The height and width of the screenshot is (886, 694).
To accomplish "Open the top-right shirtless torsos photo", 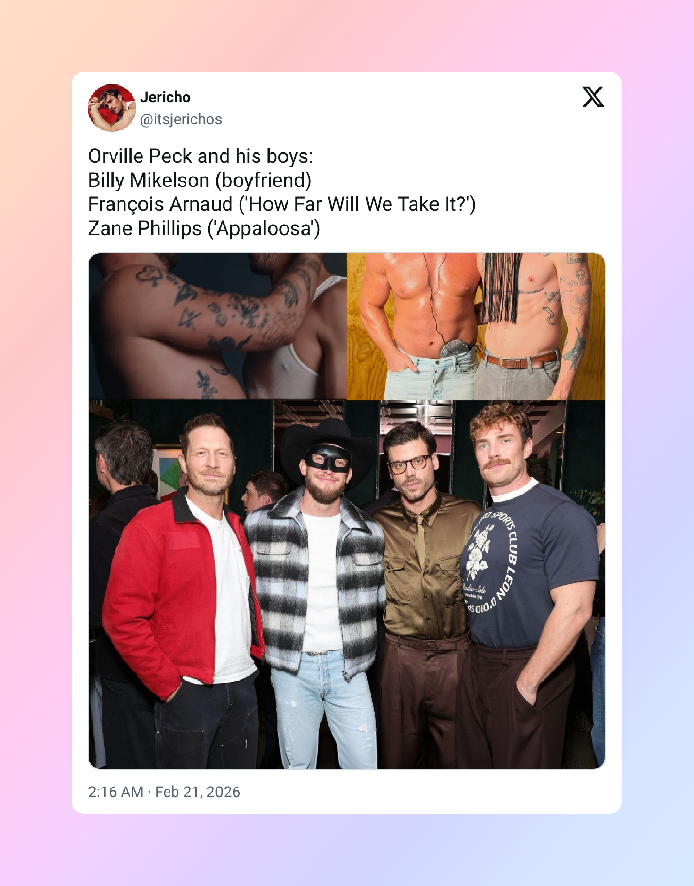I will (476, 326).
